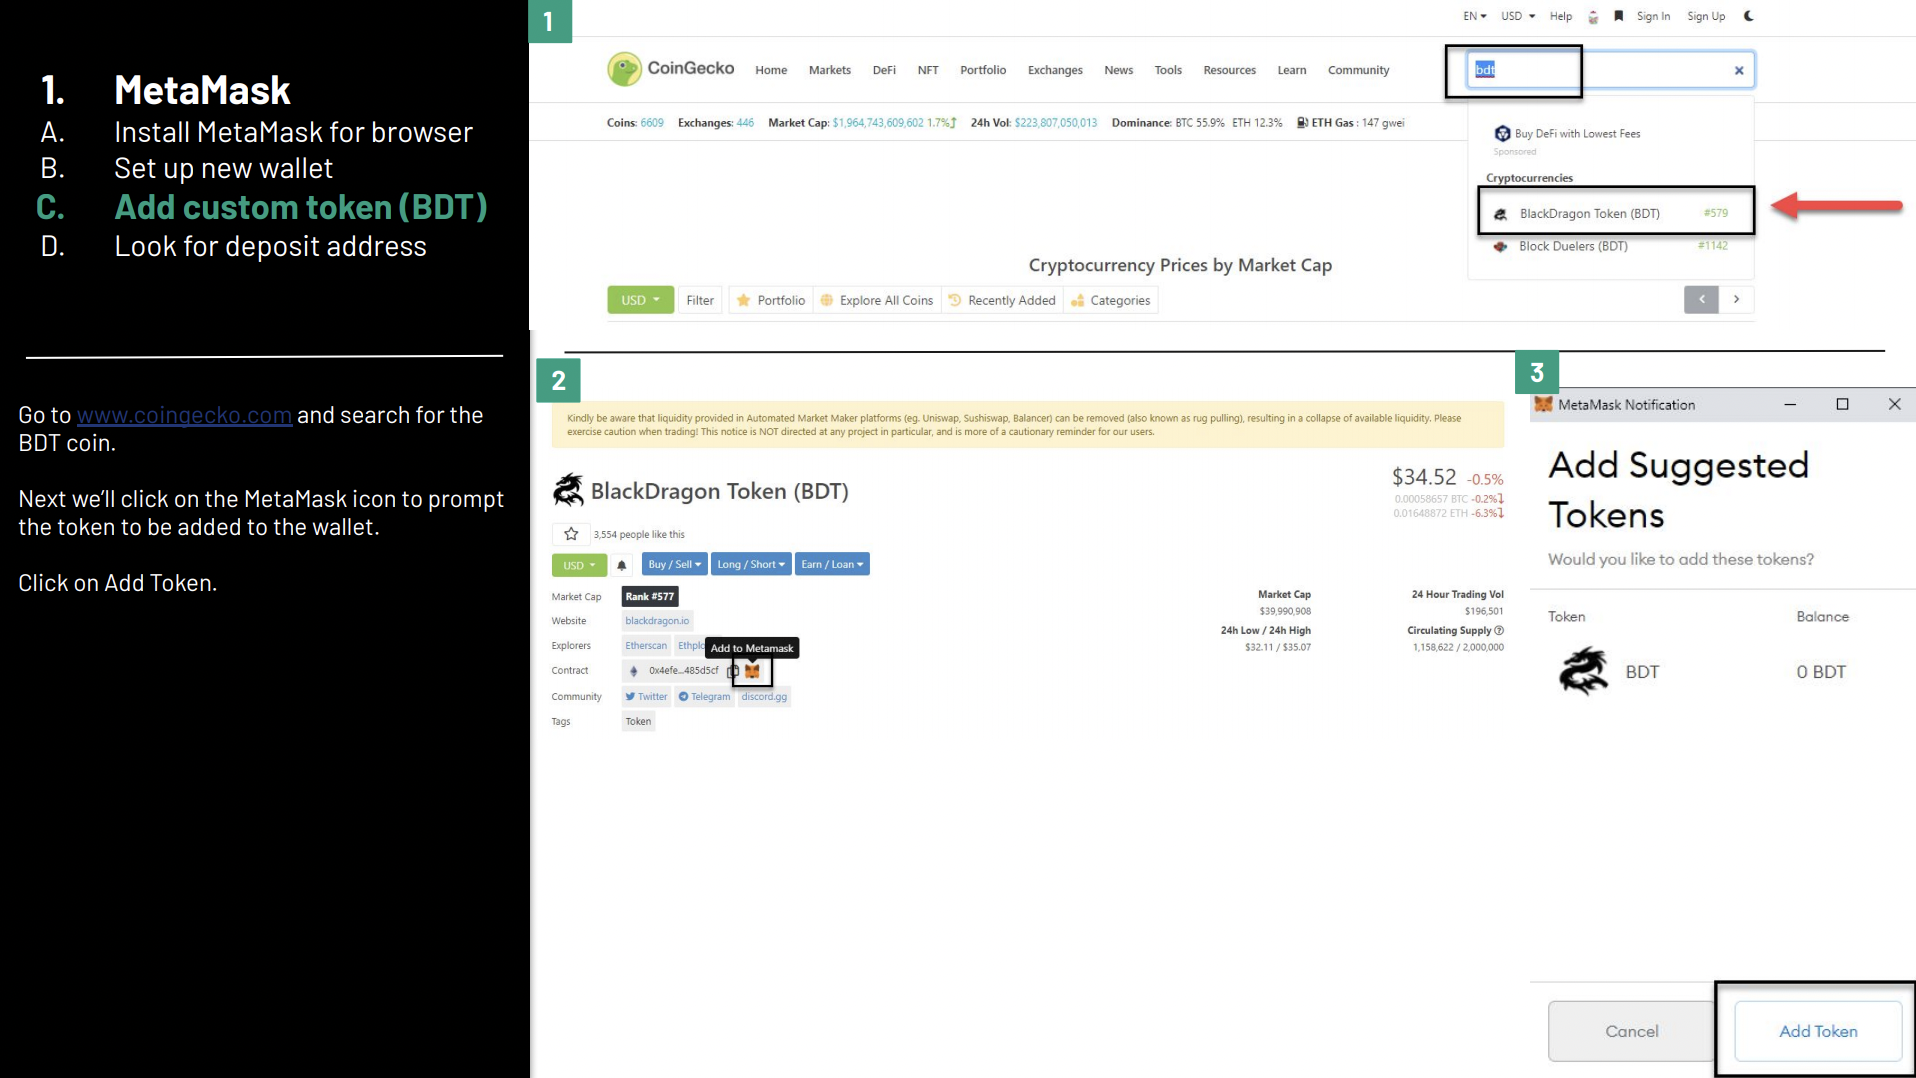Screen dimensions: 1916x1078
Task: Click the star favorite icon for BDT
Action: pos(571,534)
